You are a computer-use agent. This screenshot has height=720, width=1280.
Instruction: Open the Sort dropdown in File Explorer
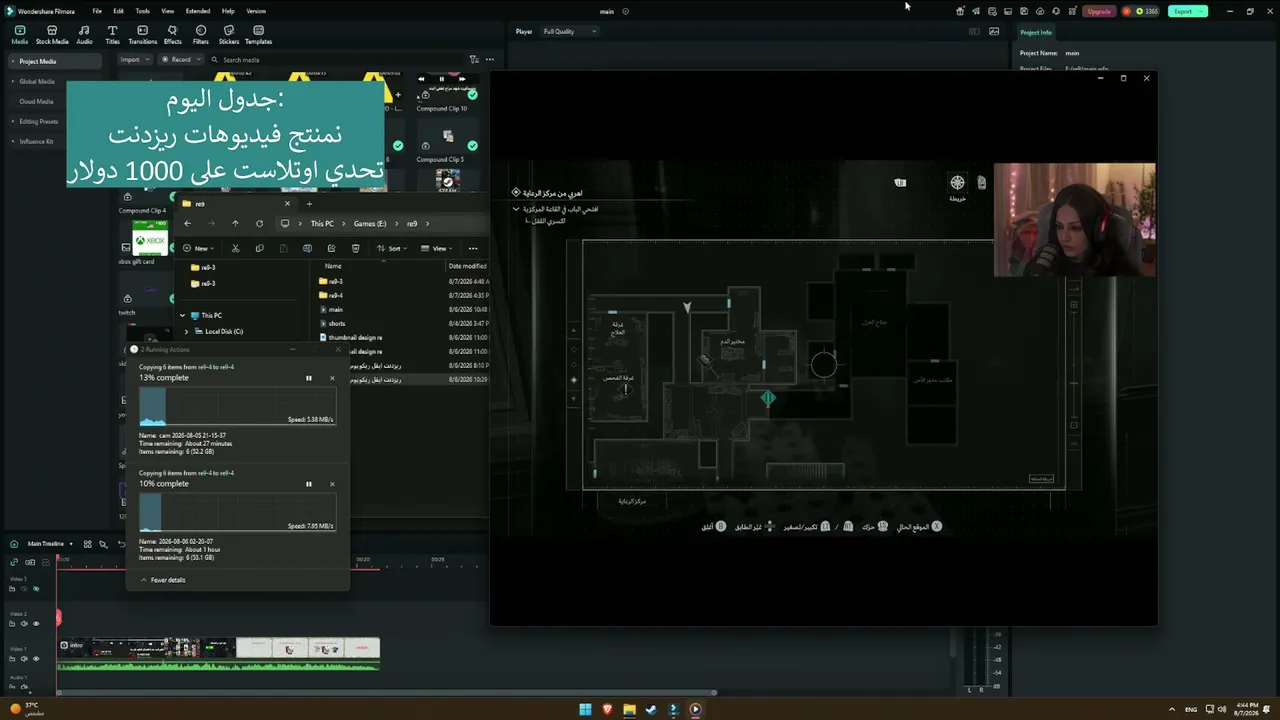pyautogui.click(x=393, y=249)
